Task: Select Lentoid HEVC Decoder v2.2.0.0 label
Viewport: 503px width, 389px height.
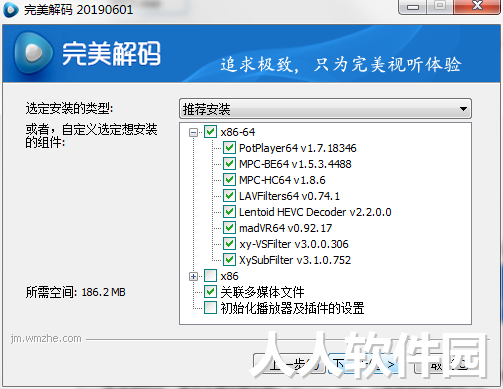Action: 315,212
